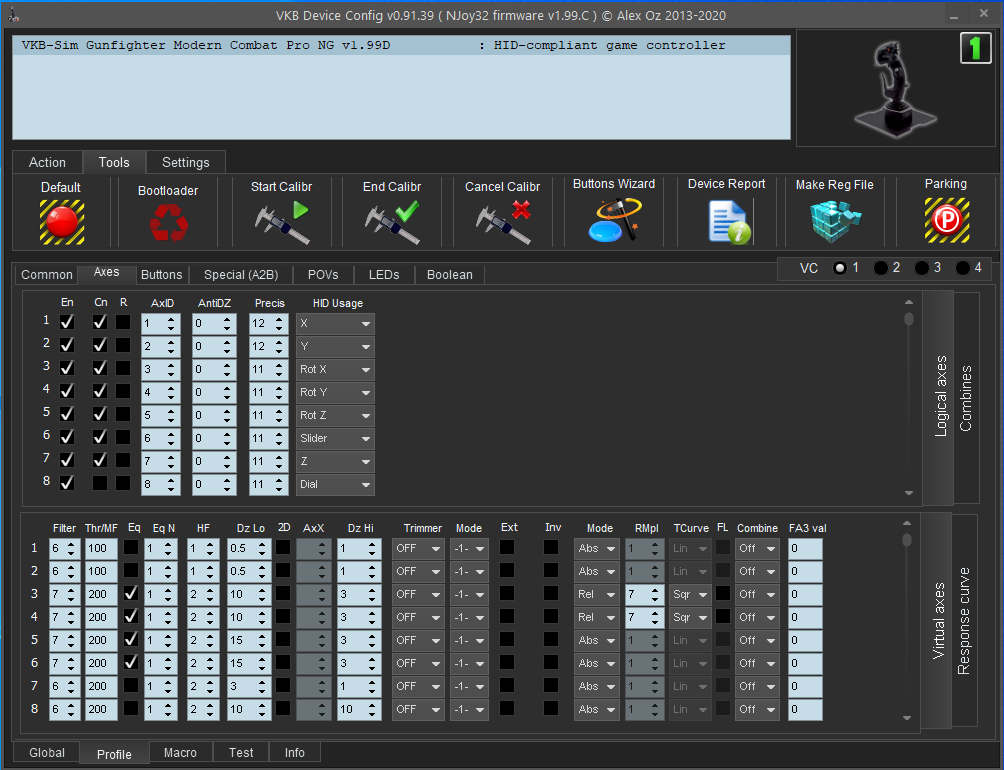Viewport: 1004px width, 770px height.
Task: Open the Combines side tab
Action: pos(966,398)
